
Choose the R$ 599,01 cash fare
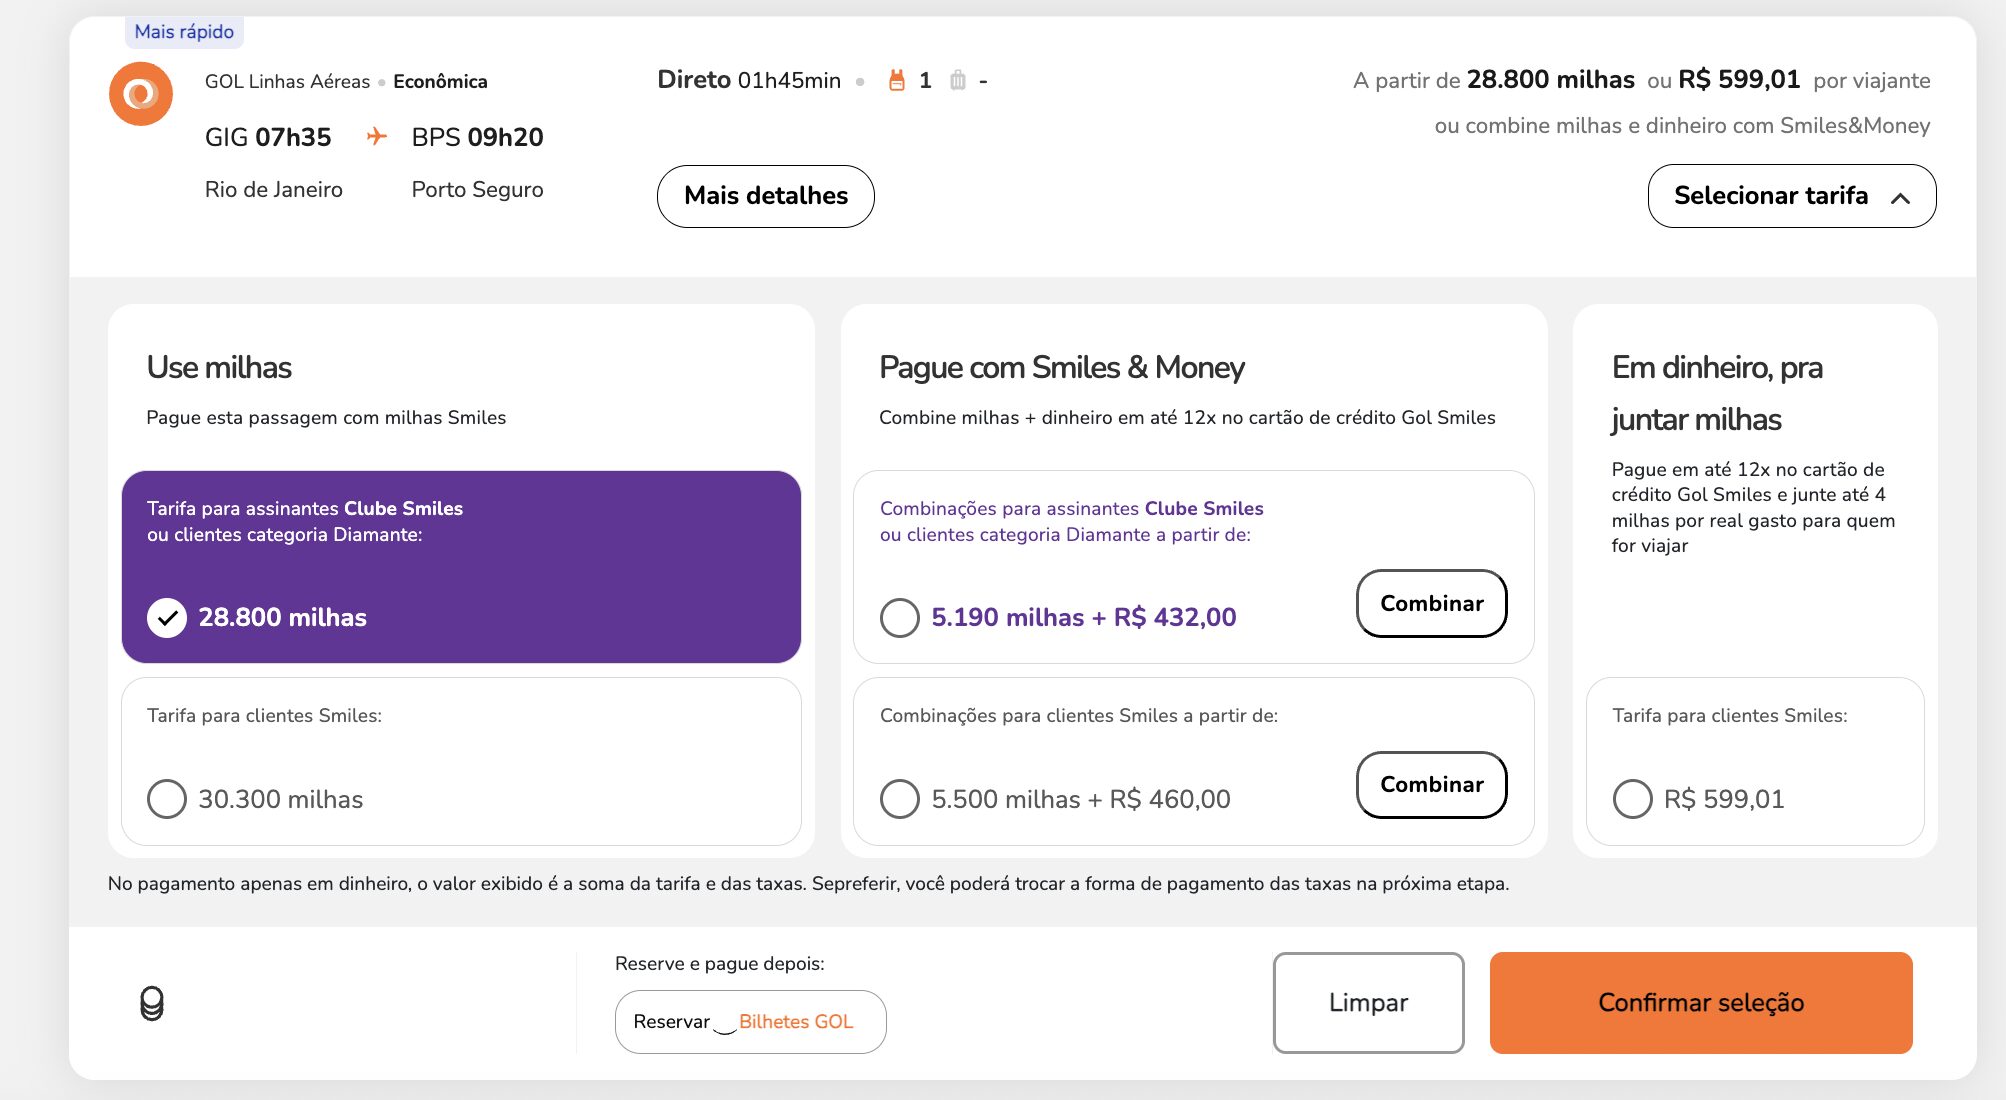[x=1633, y=799]
